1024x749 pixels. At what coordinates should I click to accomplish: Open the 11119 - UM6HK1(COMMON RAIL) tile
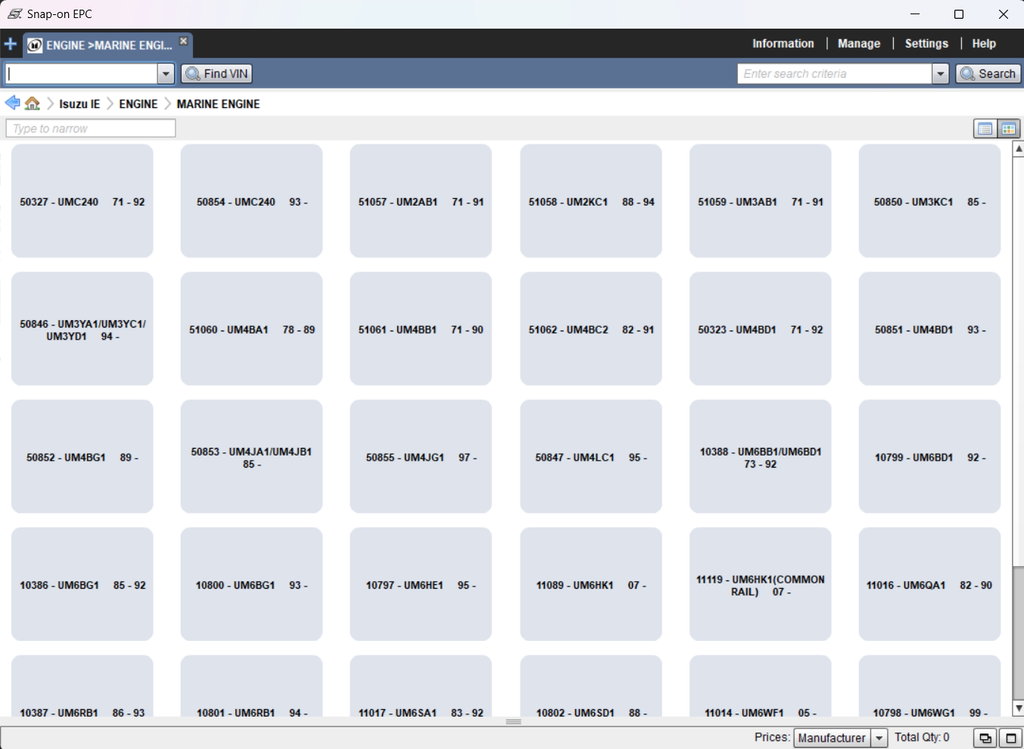pyautogui.click(x=760, y=584)
